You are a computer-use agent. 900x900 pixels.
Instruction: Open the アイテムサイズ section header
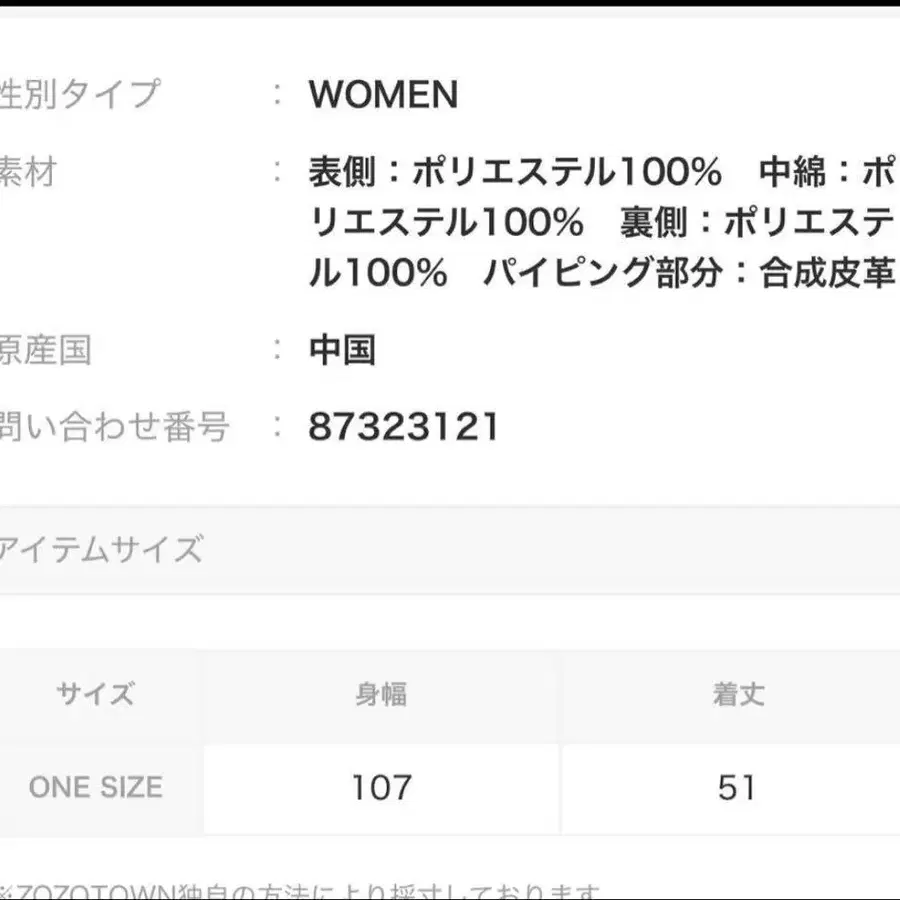(102, 549)
